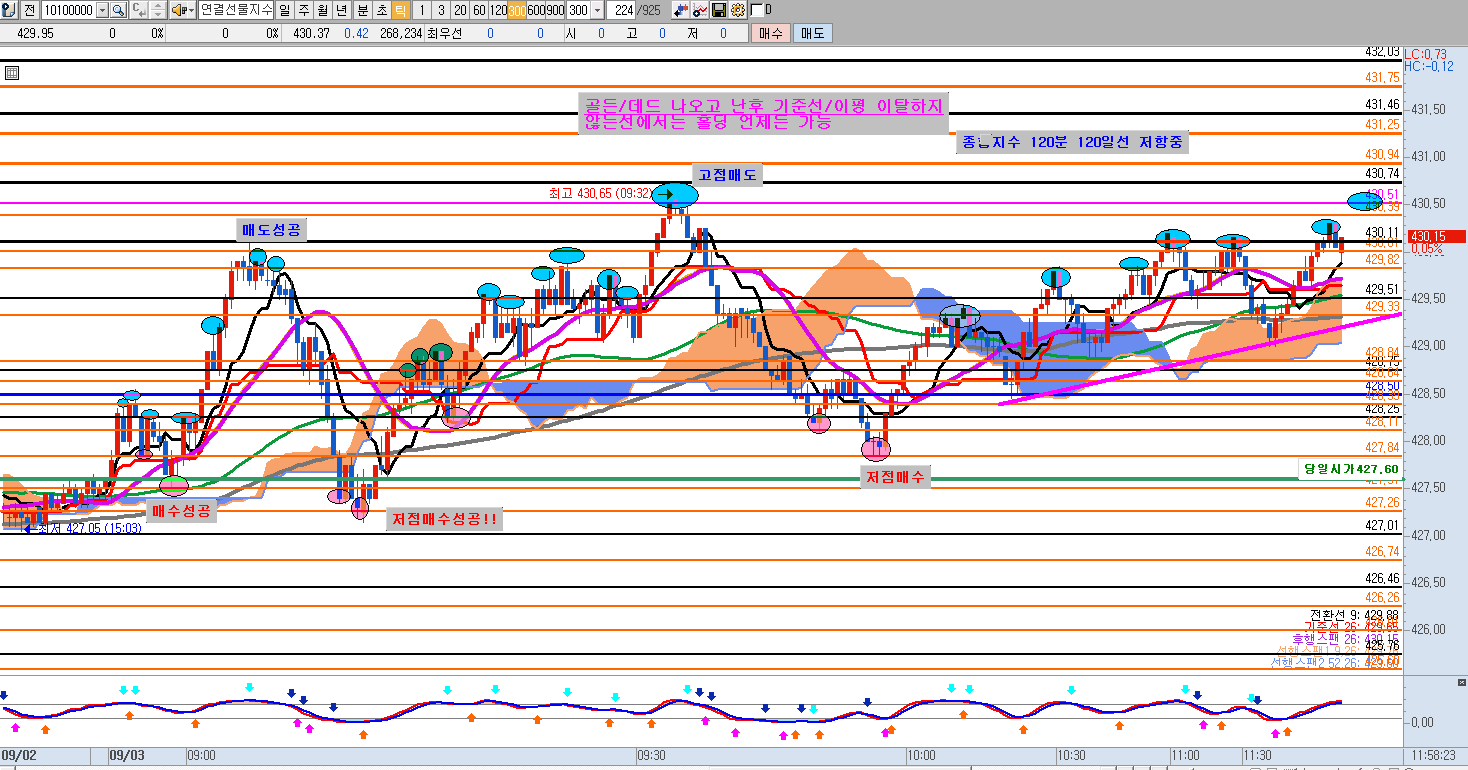Open chart settings gear icon
This screenshot has width=1468, height=770.
point(738,10)
